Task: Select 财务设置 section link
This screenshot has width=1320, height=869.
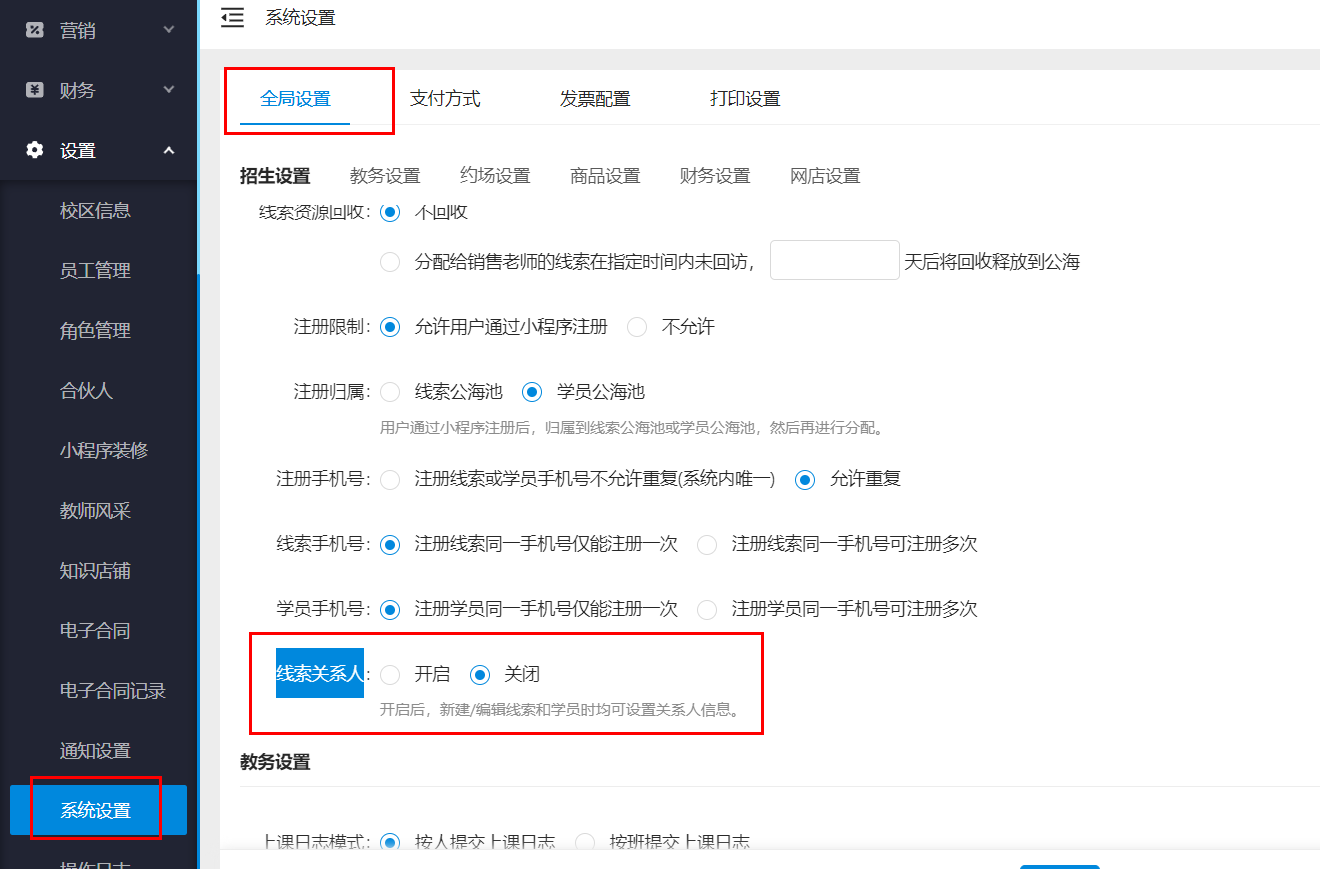Action: tap(715, 175)
